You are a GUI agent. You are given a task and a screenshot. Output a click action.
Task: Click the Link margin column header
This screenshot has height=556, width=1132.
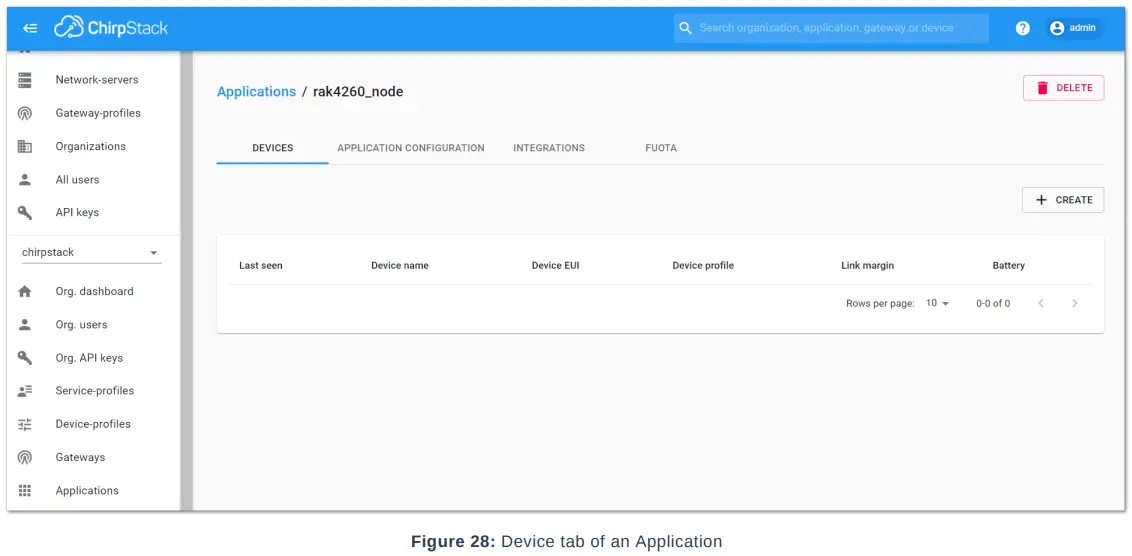point(868,266)
